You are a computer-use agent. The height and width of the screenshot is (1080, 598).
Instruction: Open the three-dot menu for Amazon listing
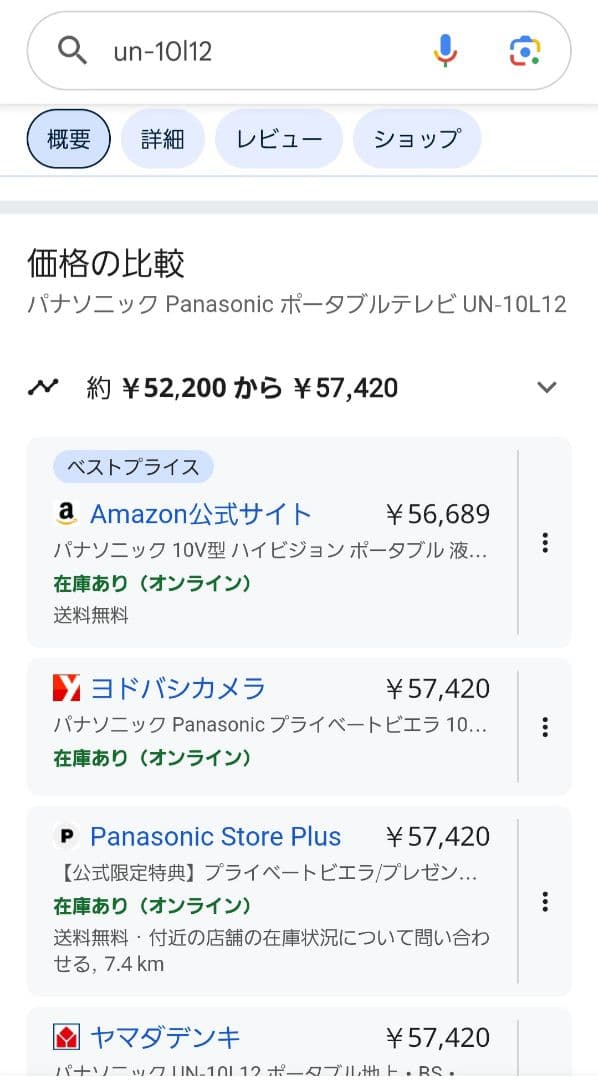click(x=545, y=543)
